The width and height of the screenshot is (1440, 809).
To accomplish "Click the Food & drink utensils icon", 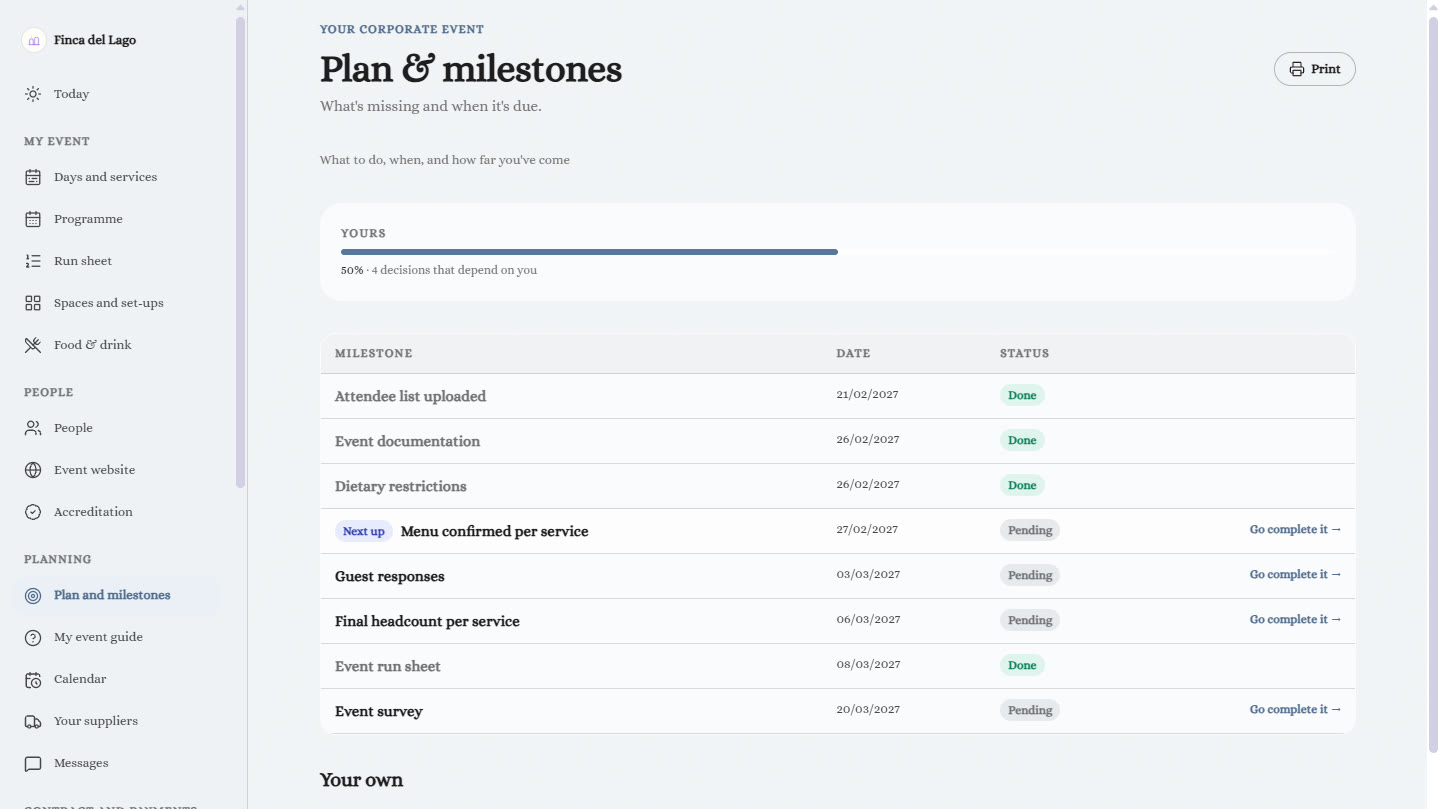I will [x=33, y=345].
